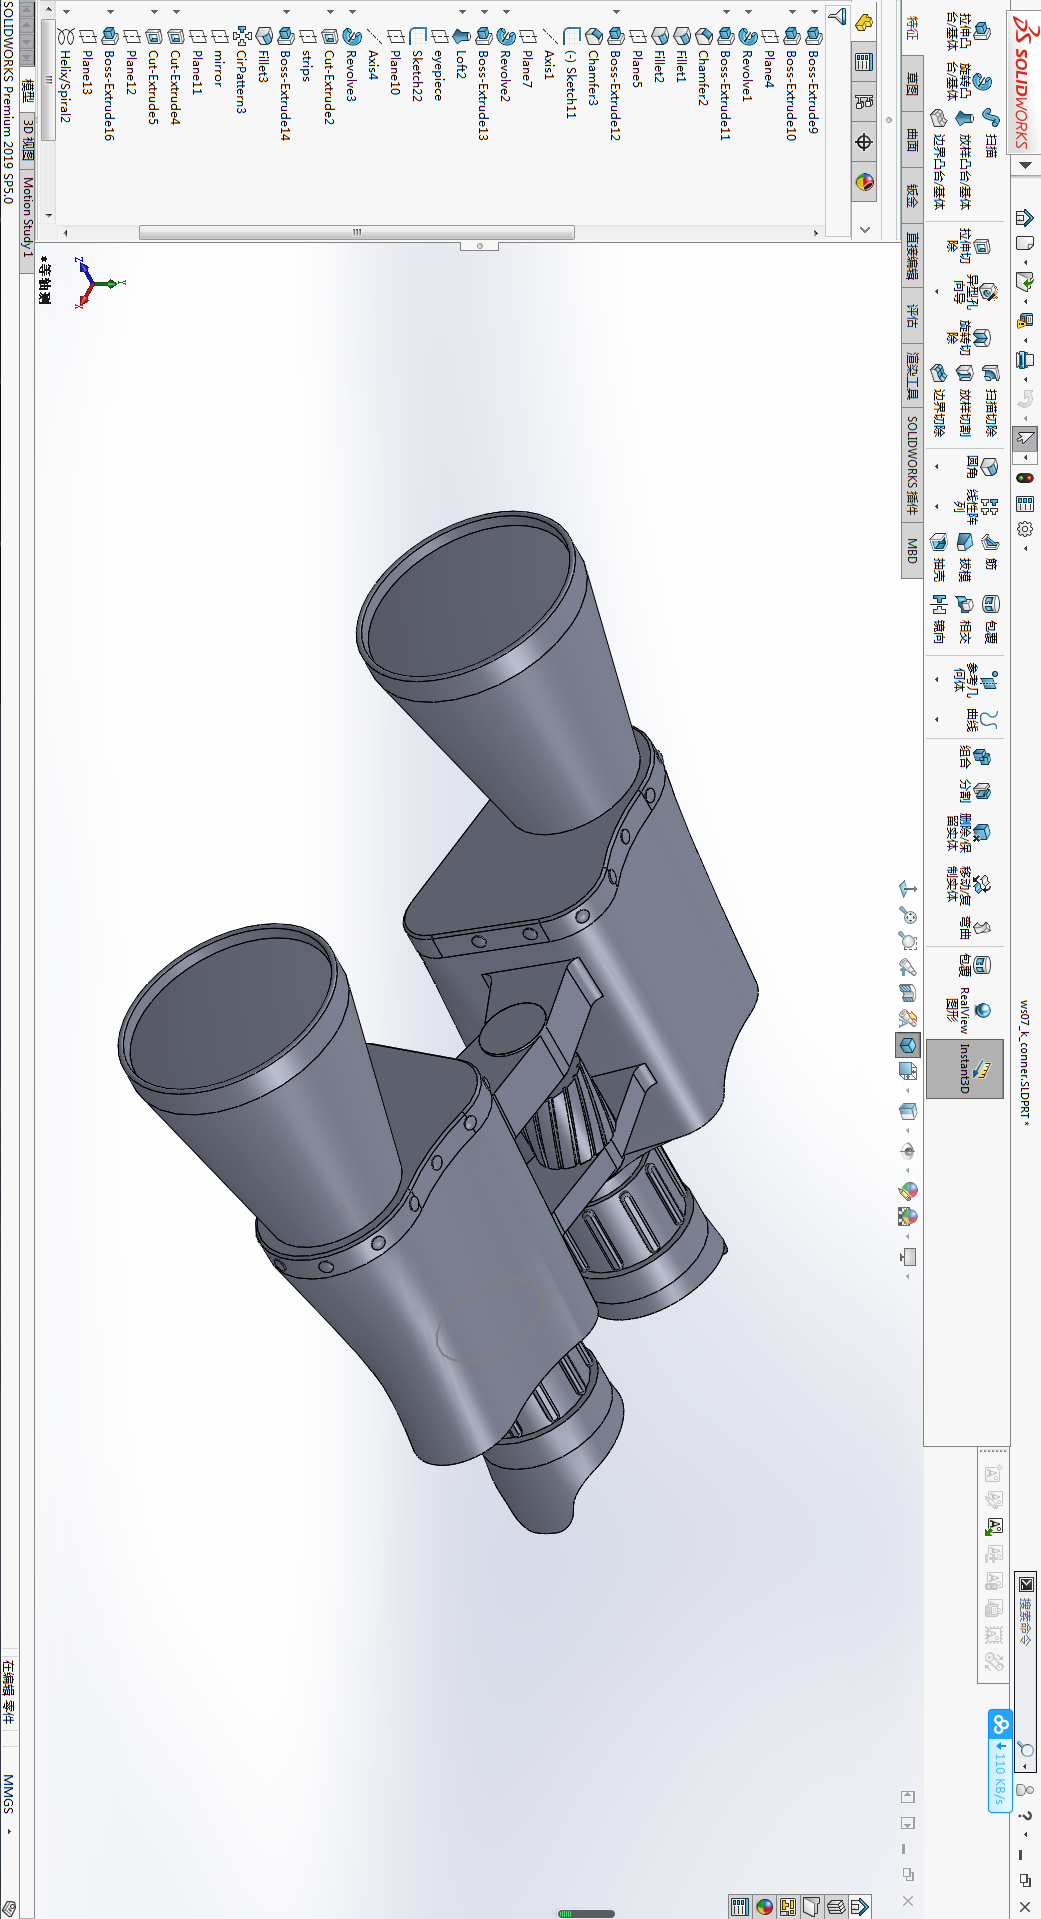Viewport: 1041px width, 1919px height.
Task: Open the 钣金 sheet metal tab
Action: 912,195
